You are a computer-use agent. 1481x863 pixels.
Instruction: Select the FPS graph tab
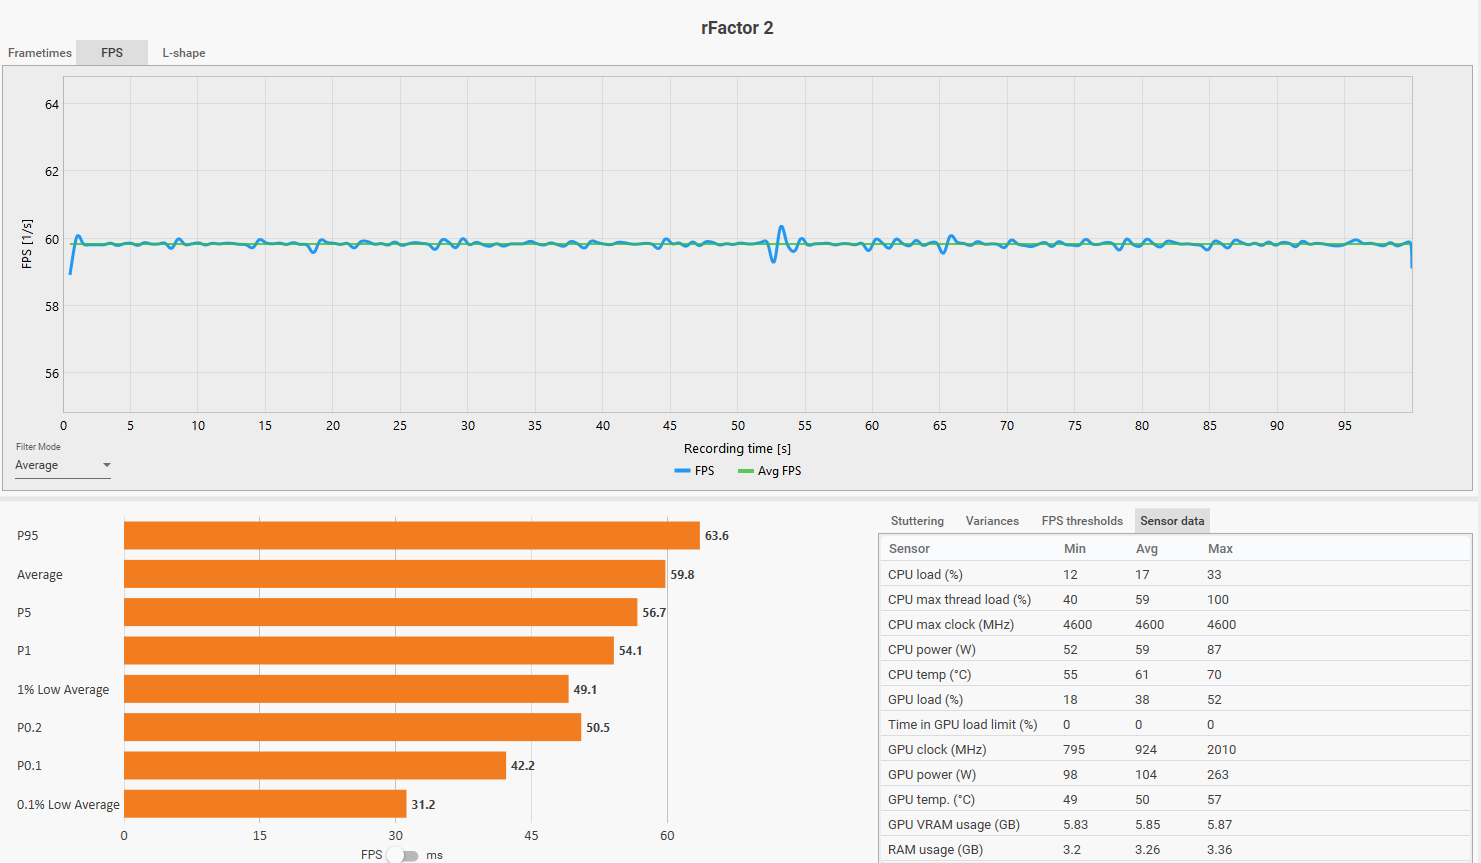(x=112, y=53)
